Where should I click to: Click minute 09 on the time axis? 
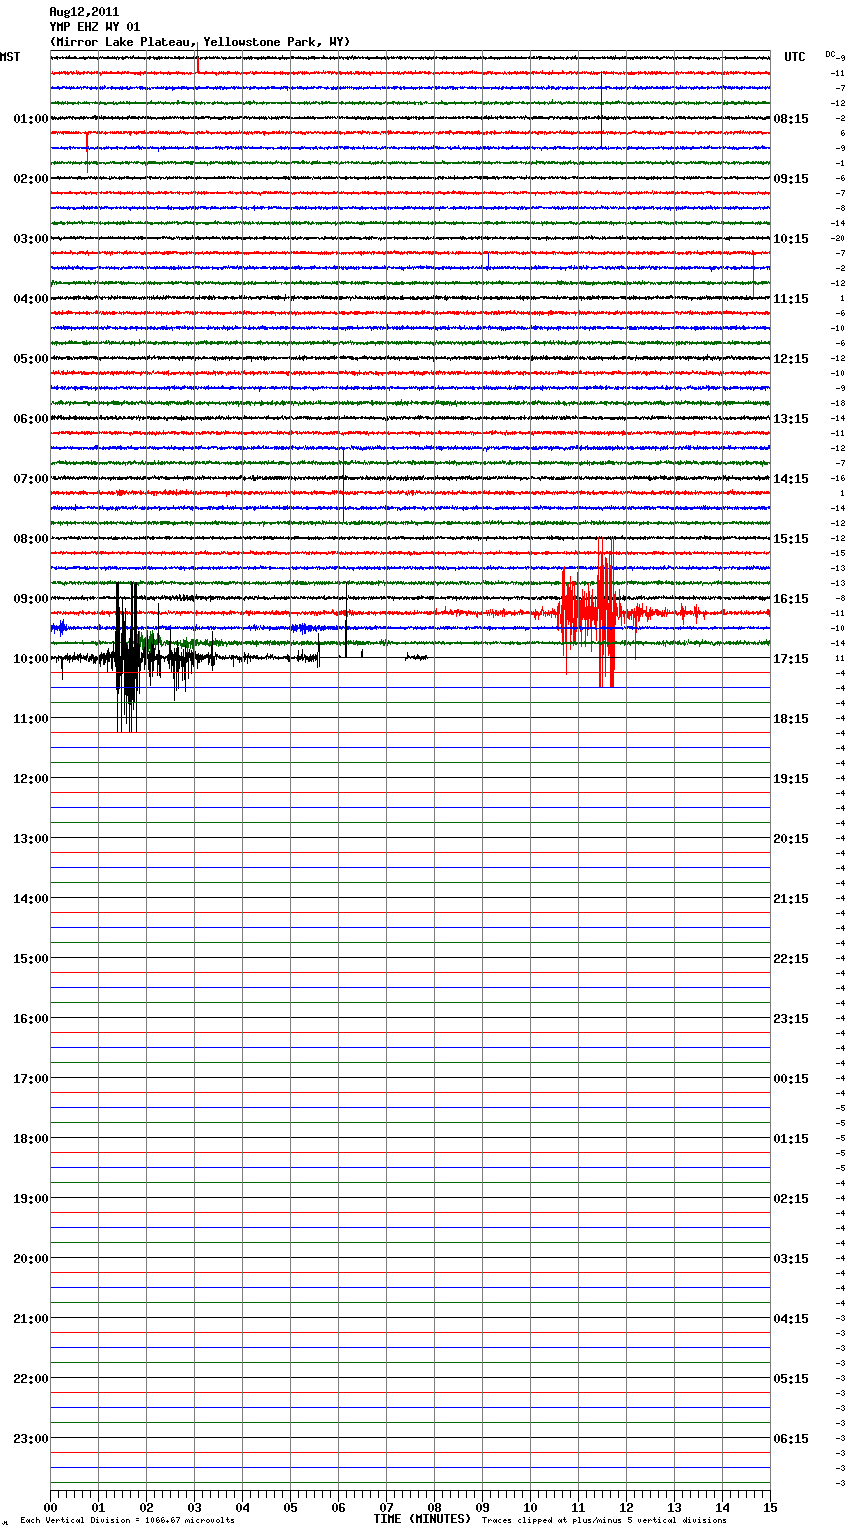click(x=482, y=1507)
